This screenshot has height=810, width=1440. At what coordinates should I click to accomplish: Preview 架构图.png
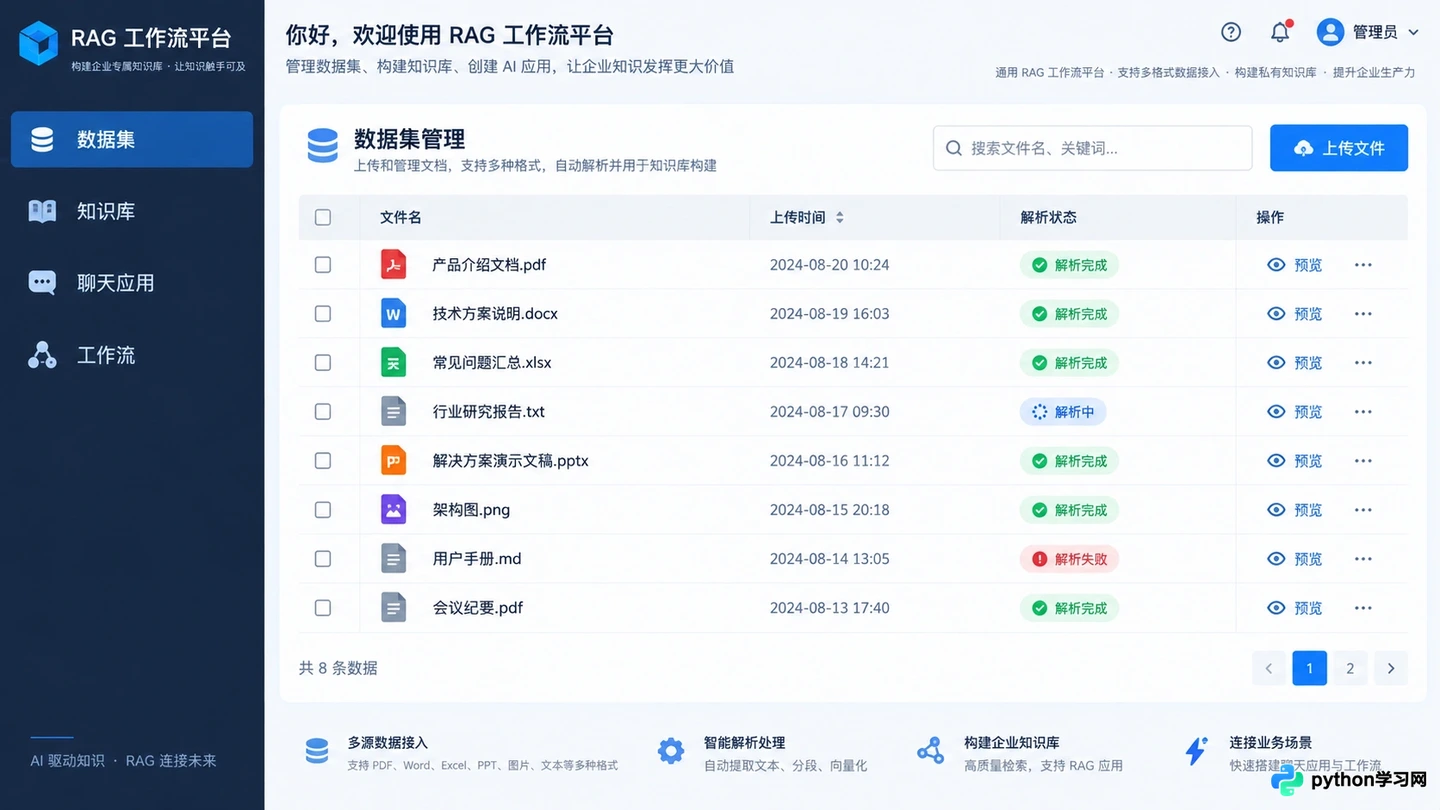1295,510
